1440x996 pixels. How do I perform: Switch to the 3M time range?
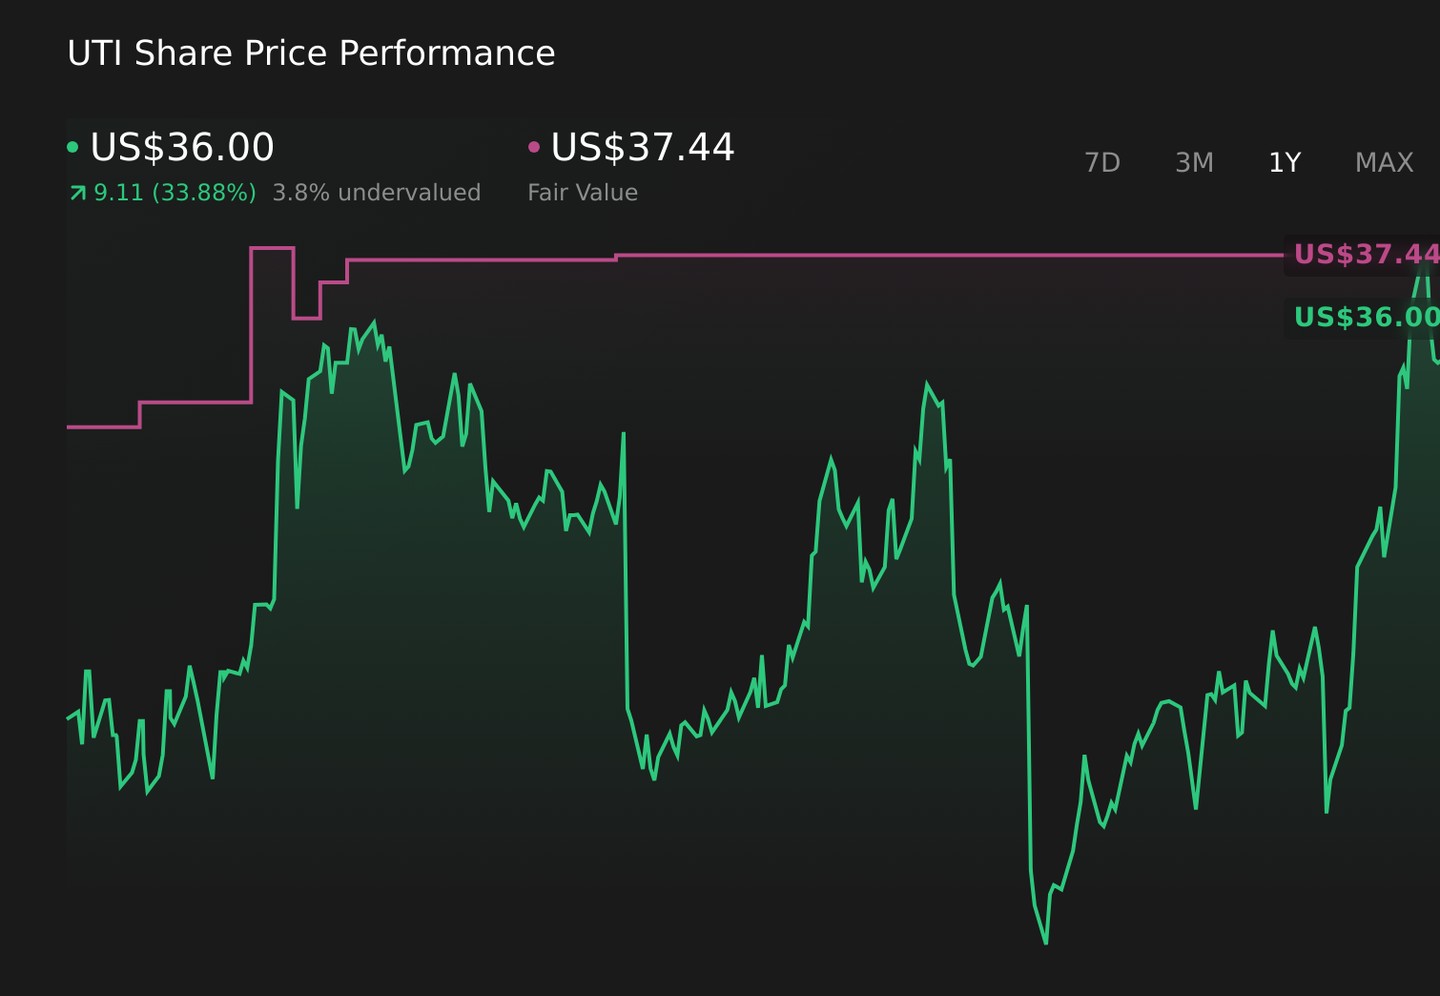(1194, 162)
